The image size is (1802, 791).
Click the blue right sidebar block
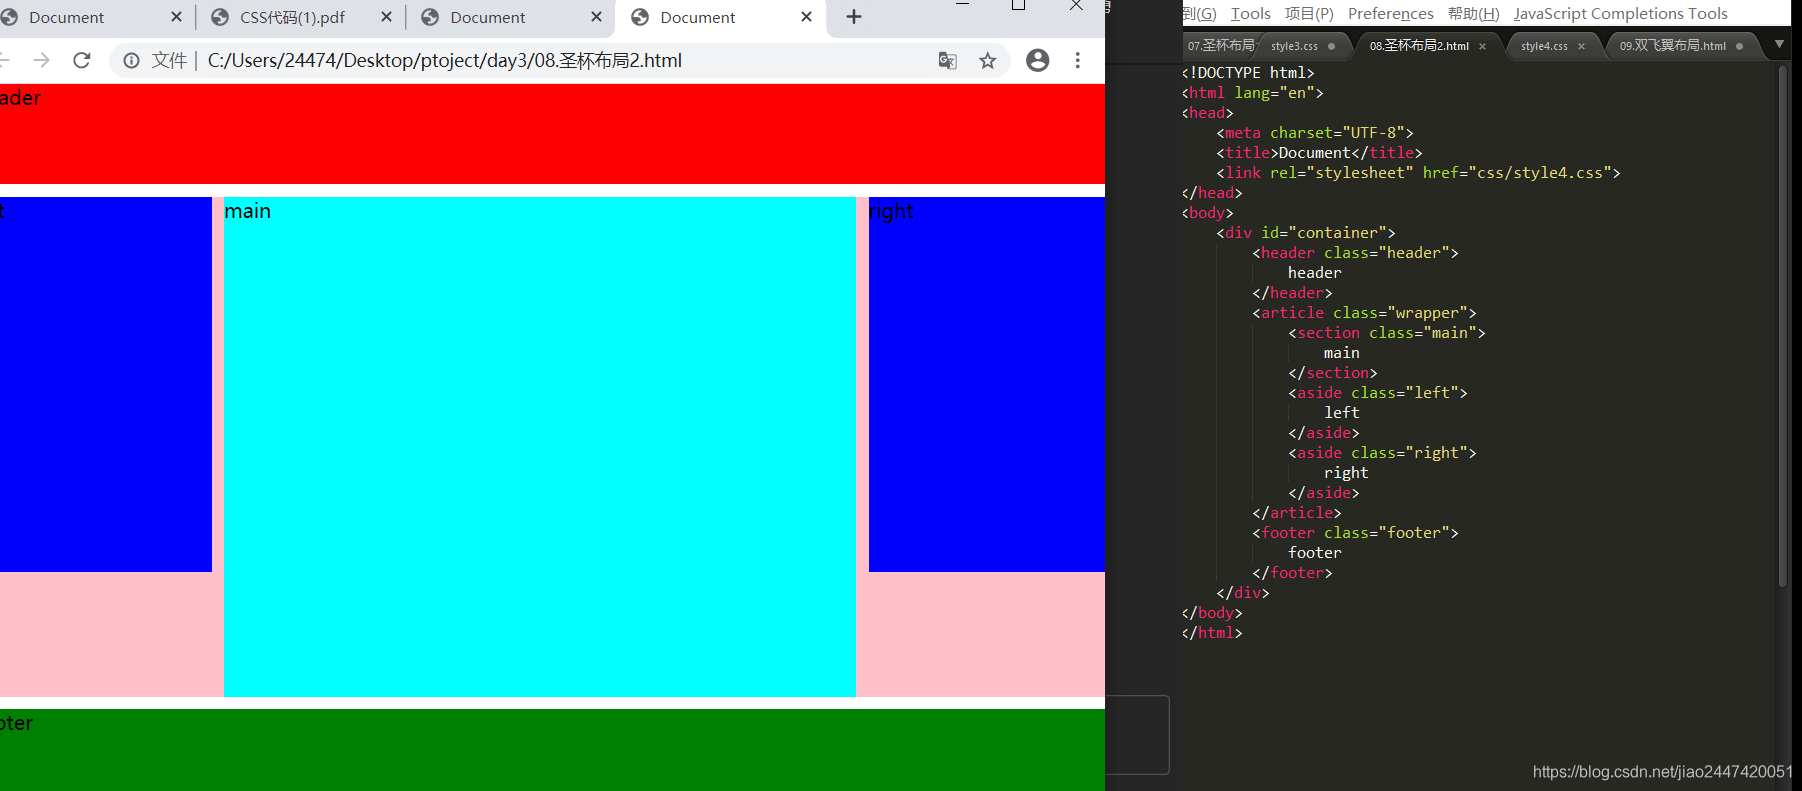[987, 384]
